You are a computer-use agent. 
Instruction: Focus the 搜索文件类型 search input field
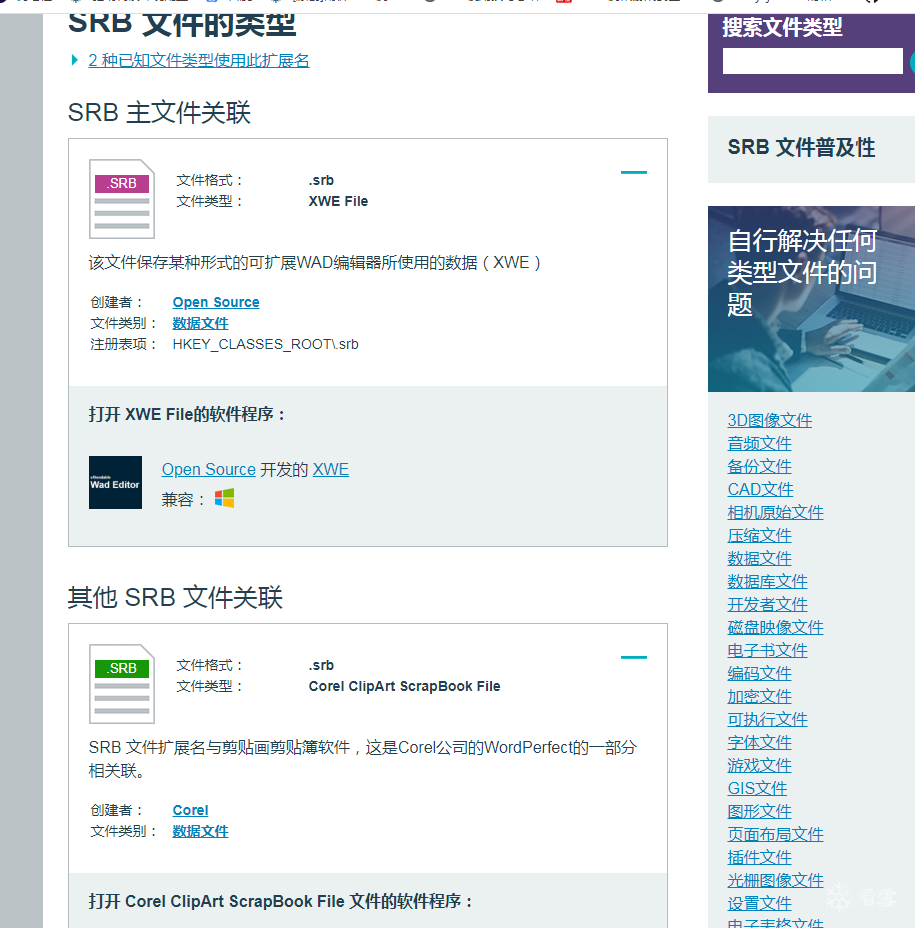(x=813, y=61)
